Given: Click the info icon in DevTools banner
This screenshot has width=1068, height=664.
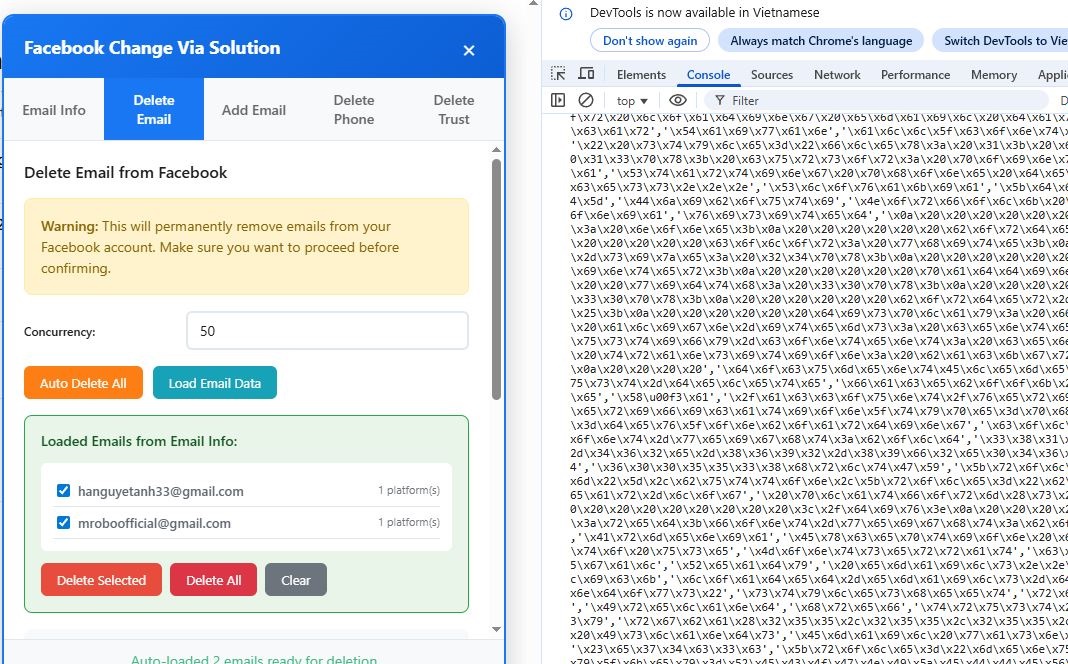Looking at the screenshot, I should [566, 14].
